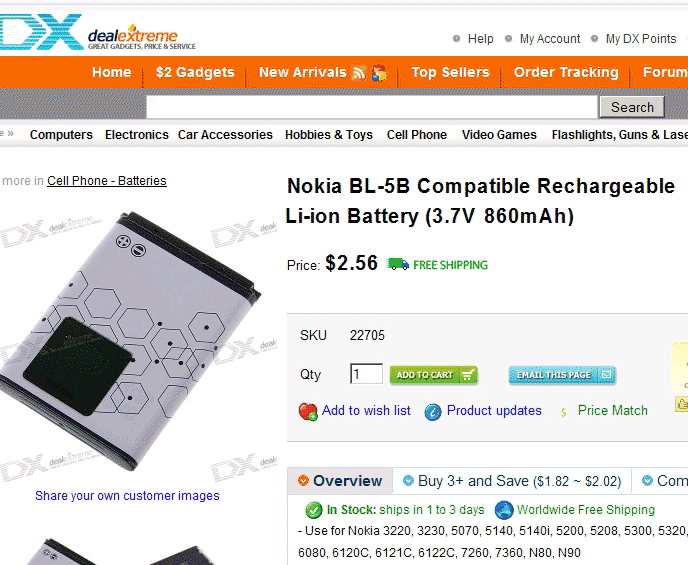Image resolution: width=688 pixels, height=565 pixels.
Task: Click the Qty quantity input box
Action: [366, 374]
